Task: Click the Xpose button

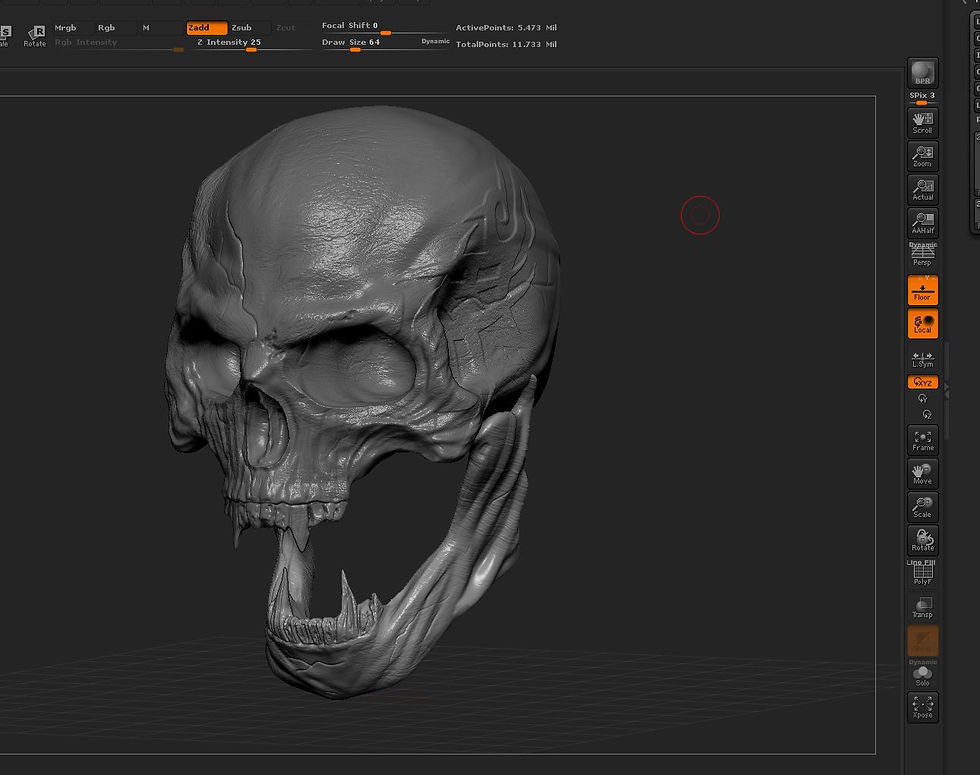Action: (922, 707)
